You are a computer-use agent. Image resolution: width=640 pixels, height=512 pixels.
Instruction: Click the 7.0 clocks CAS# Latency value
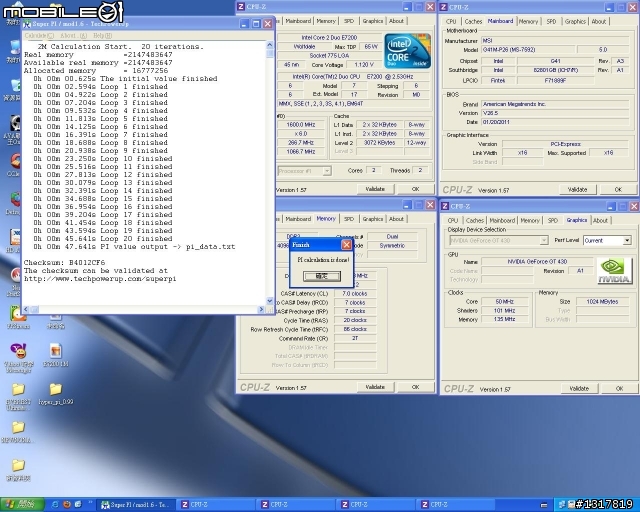pyautogui.click(x=355, y=294)
